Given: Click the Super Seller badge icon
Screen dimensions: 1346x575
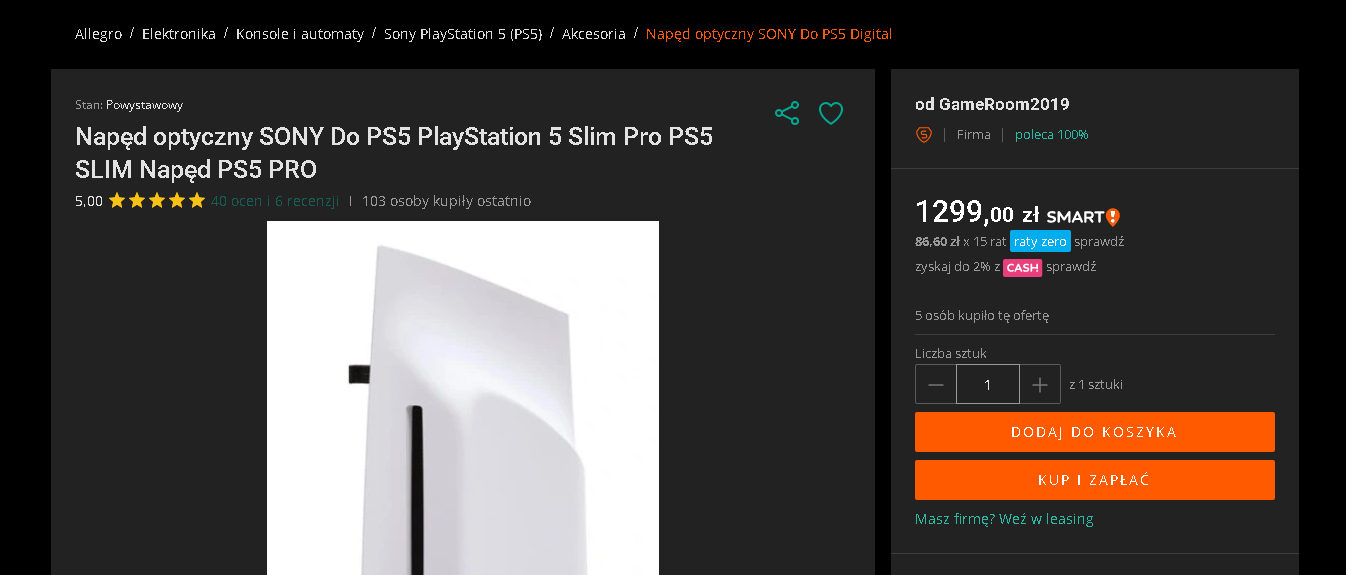Looking at the screenshot, I should (x=924, y=134).
